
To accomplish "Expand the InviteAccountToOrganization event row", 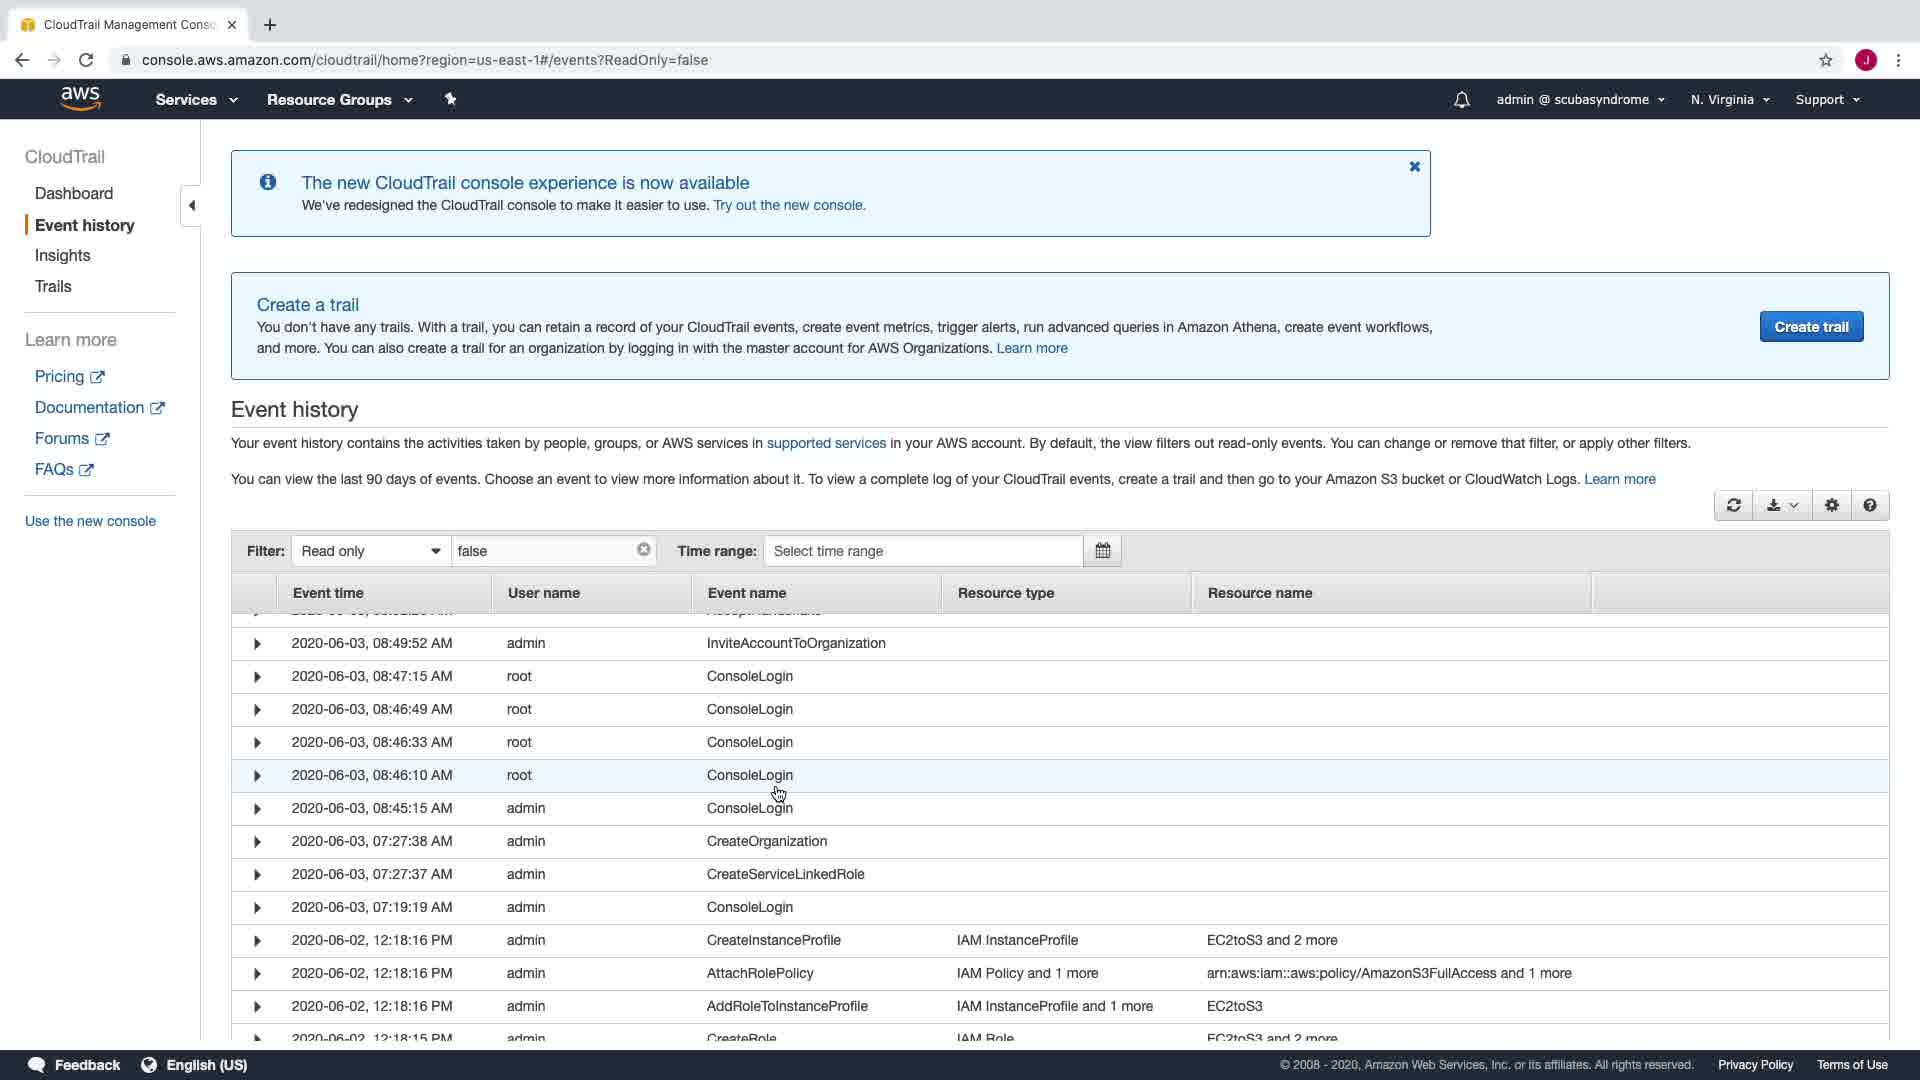I will [257, 644].
